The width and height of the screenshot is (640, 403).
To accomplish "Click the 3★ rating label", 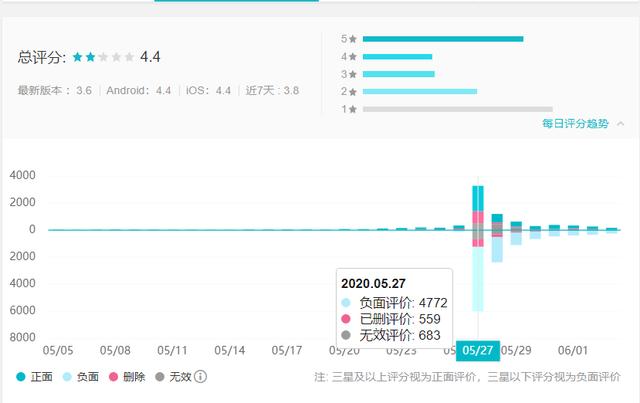I will pos(348,74).
